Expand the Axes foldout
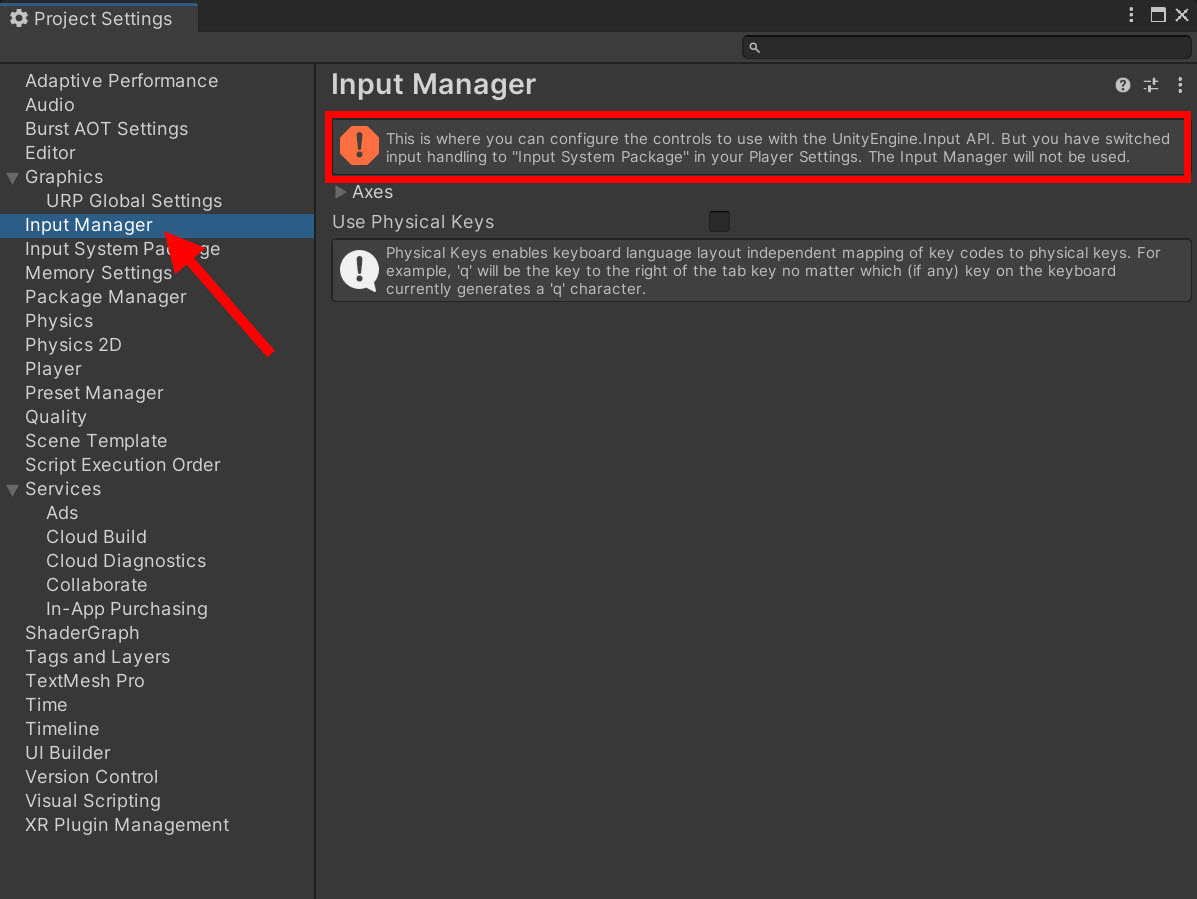 point(340,192)
